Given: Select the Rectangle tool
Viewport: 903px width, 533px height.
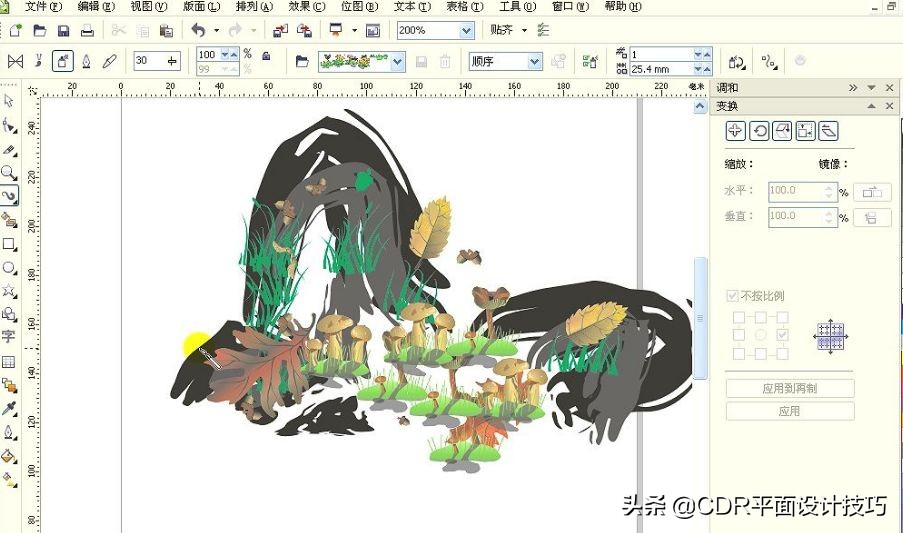Looking at the screenshot, I should [x=9, y=244].
